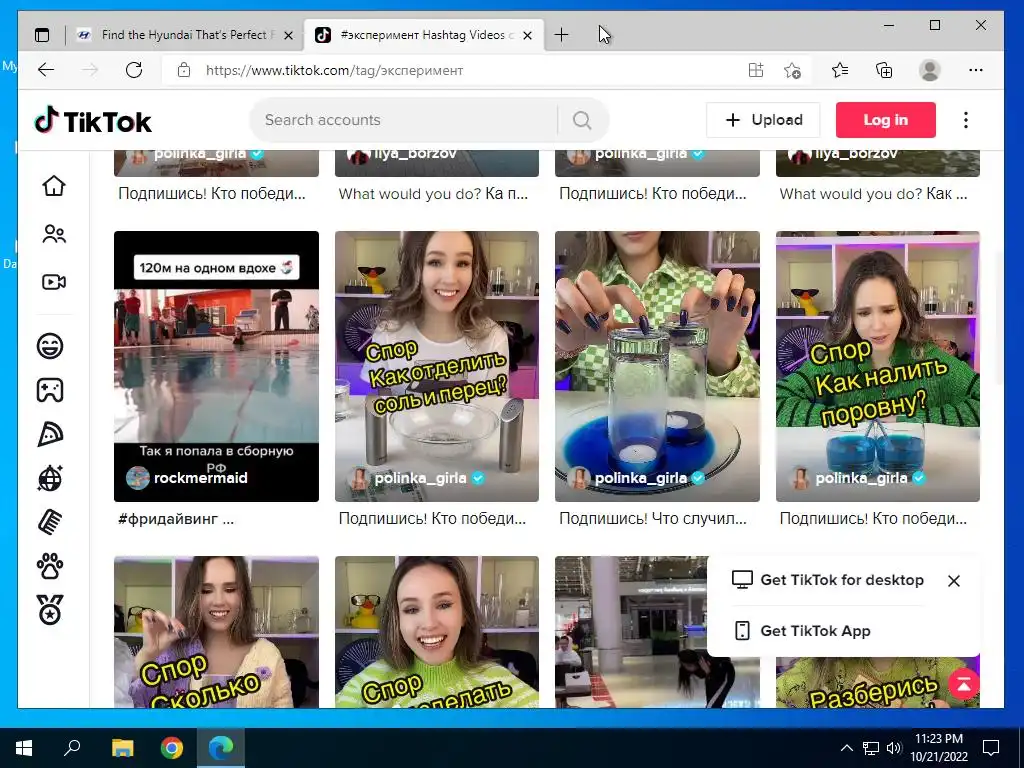Select the food pizza slice category icon
The height and width of the screenshot is (768, 1024).
coord(50,434)
